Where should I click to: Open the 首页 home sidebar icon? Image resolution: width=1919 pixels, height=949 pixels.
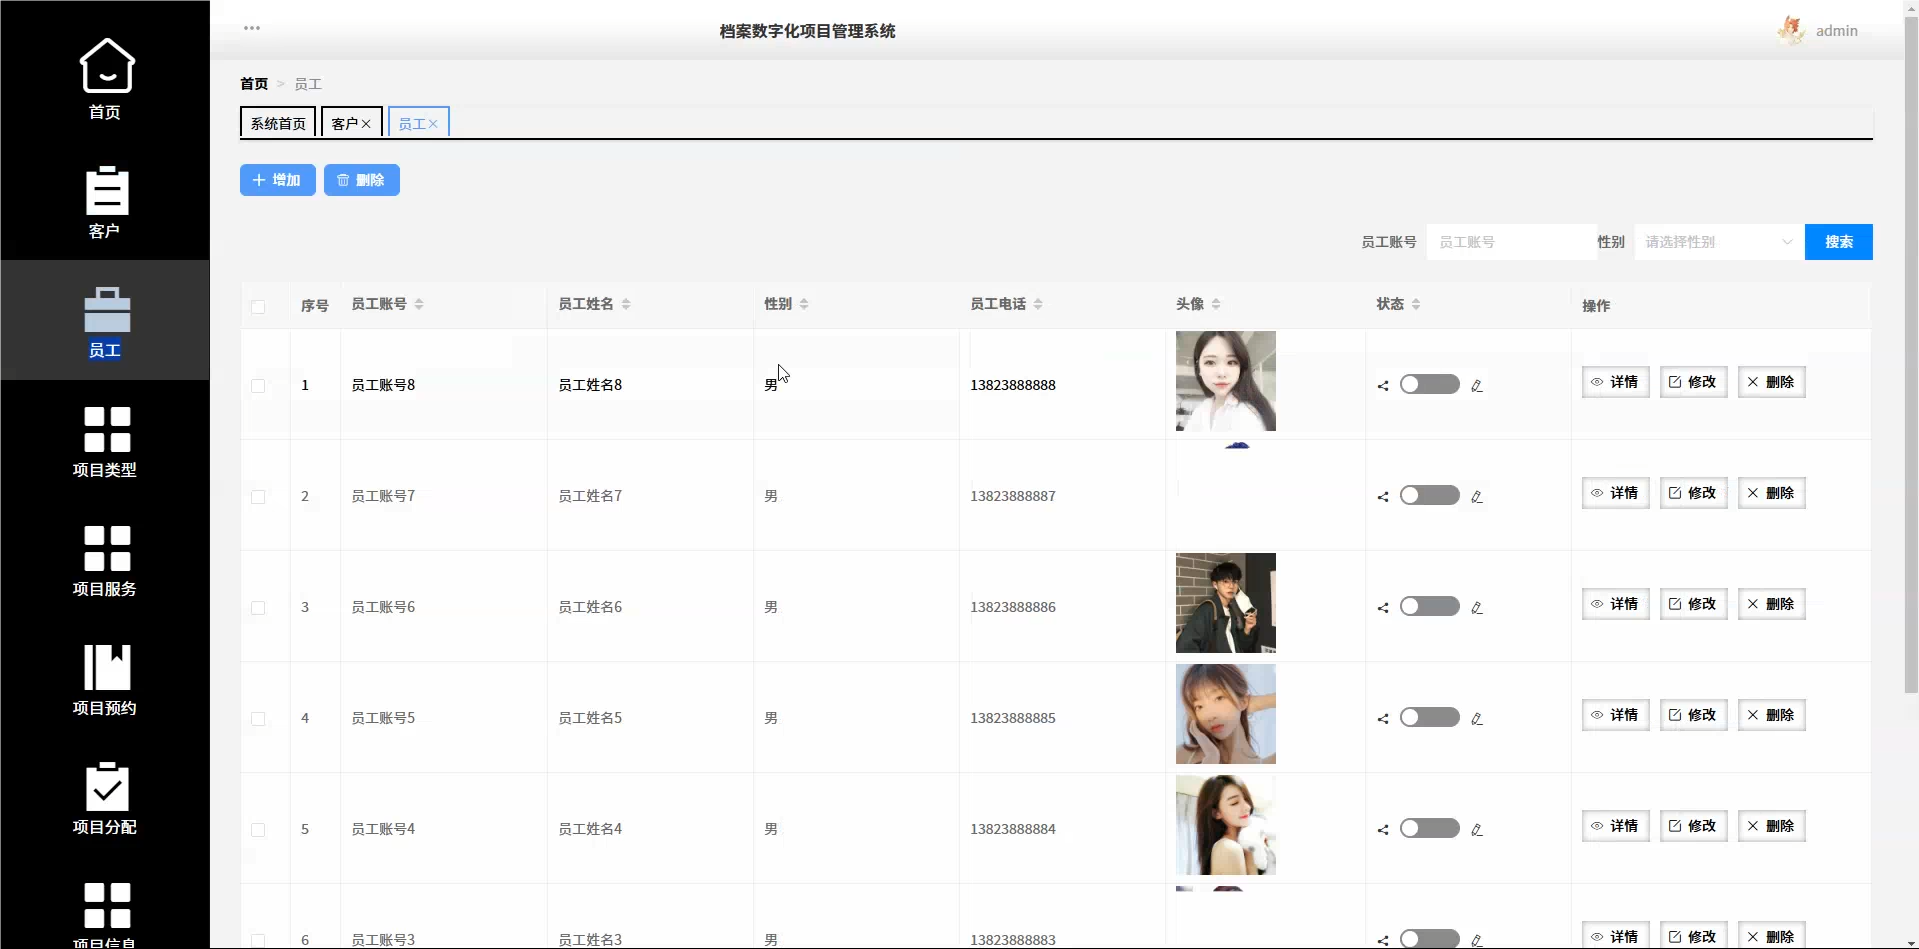click(x=106, y=66)
